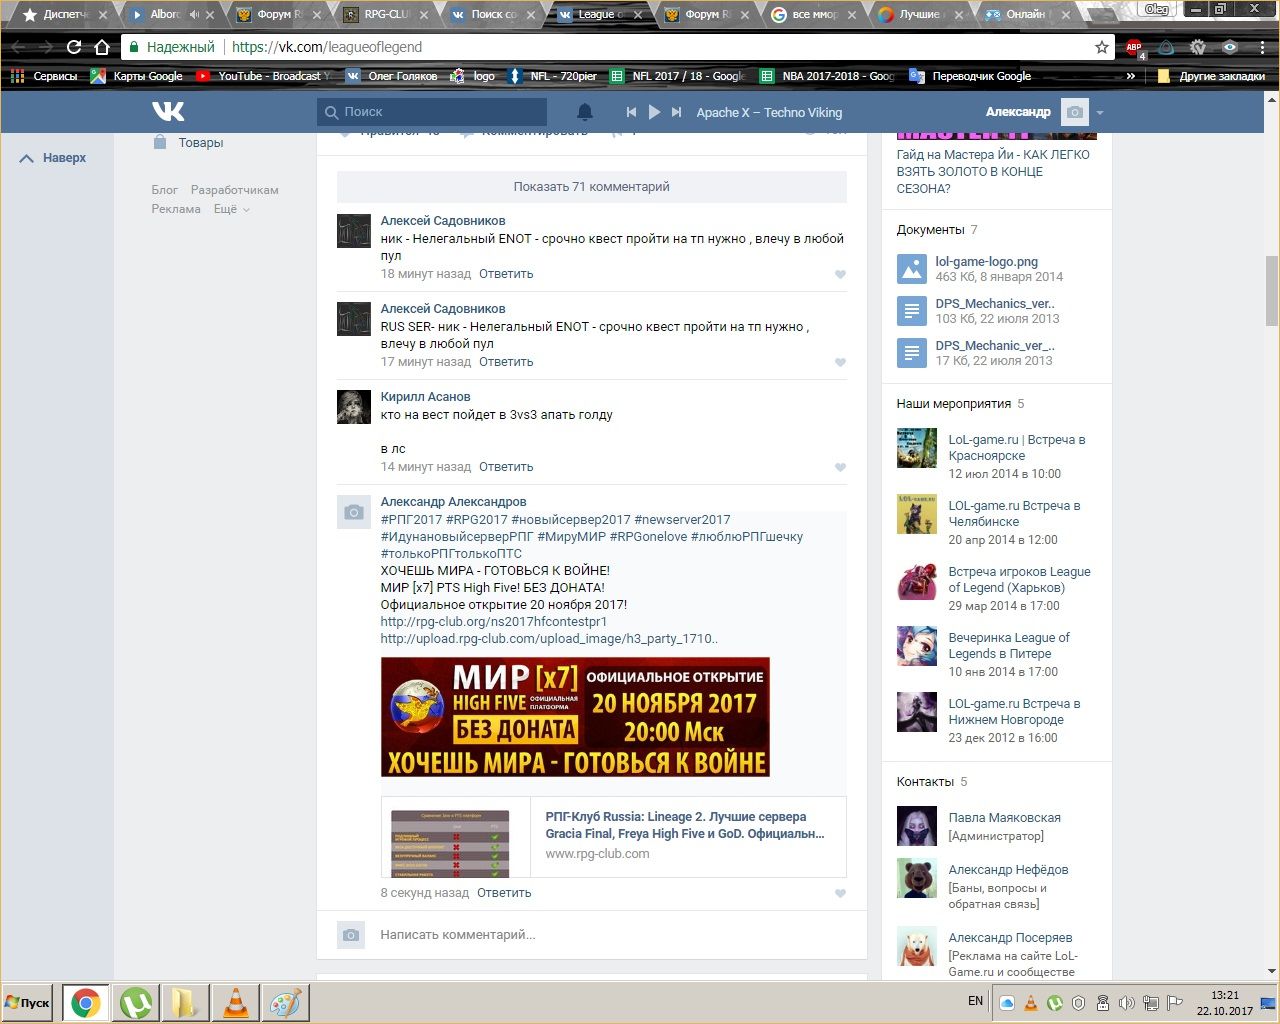Attach a photo using the camera icon
Screen dimensions: 1280x1024
(351, 935)
